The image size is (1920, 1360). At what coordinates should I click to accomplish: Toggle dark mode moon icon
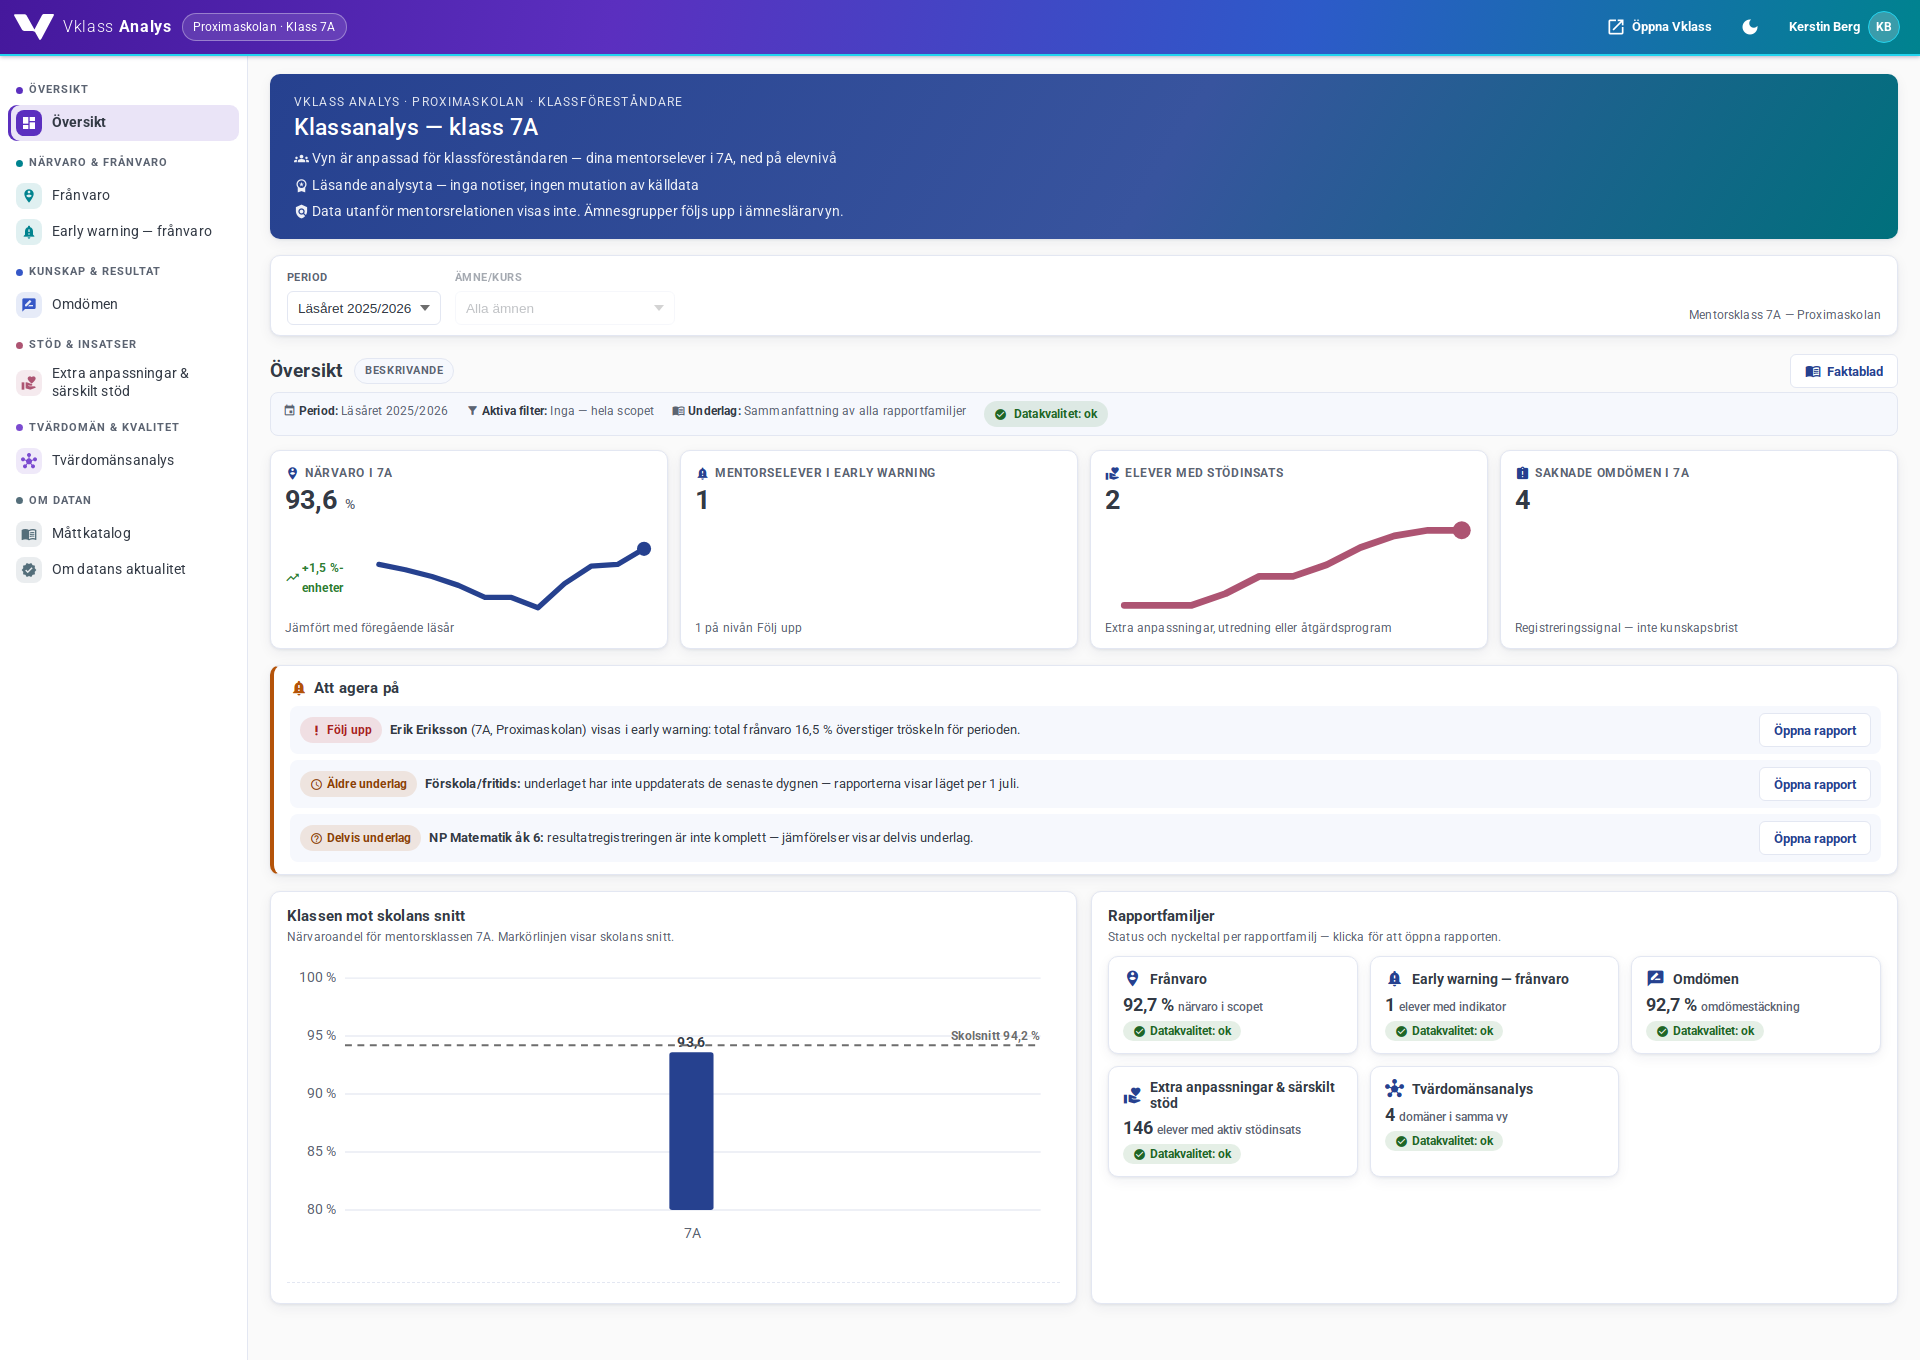tap(1750, 27)
